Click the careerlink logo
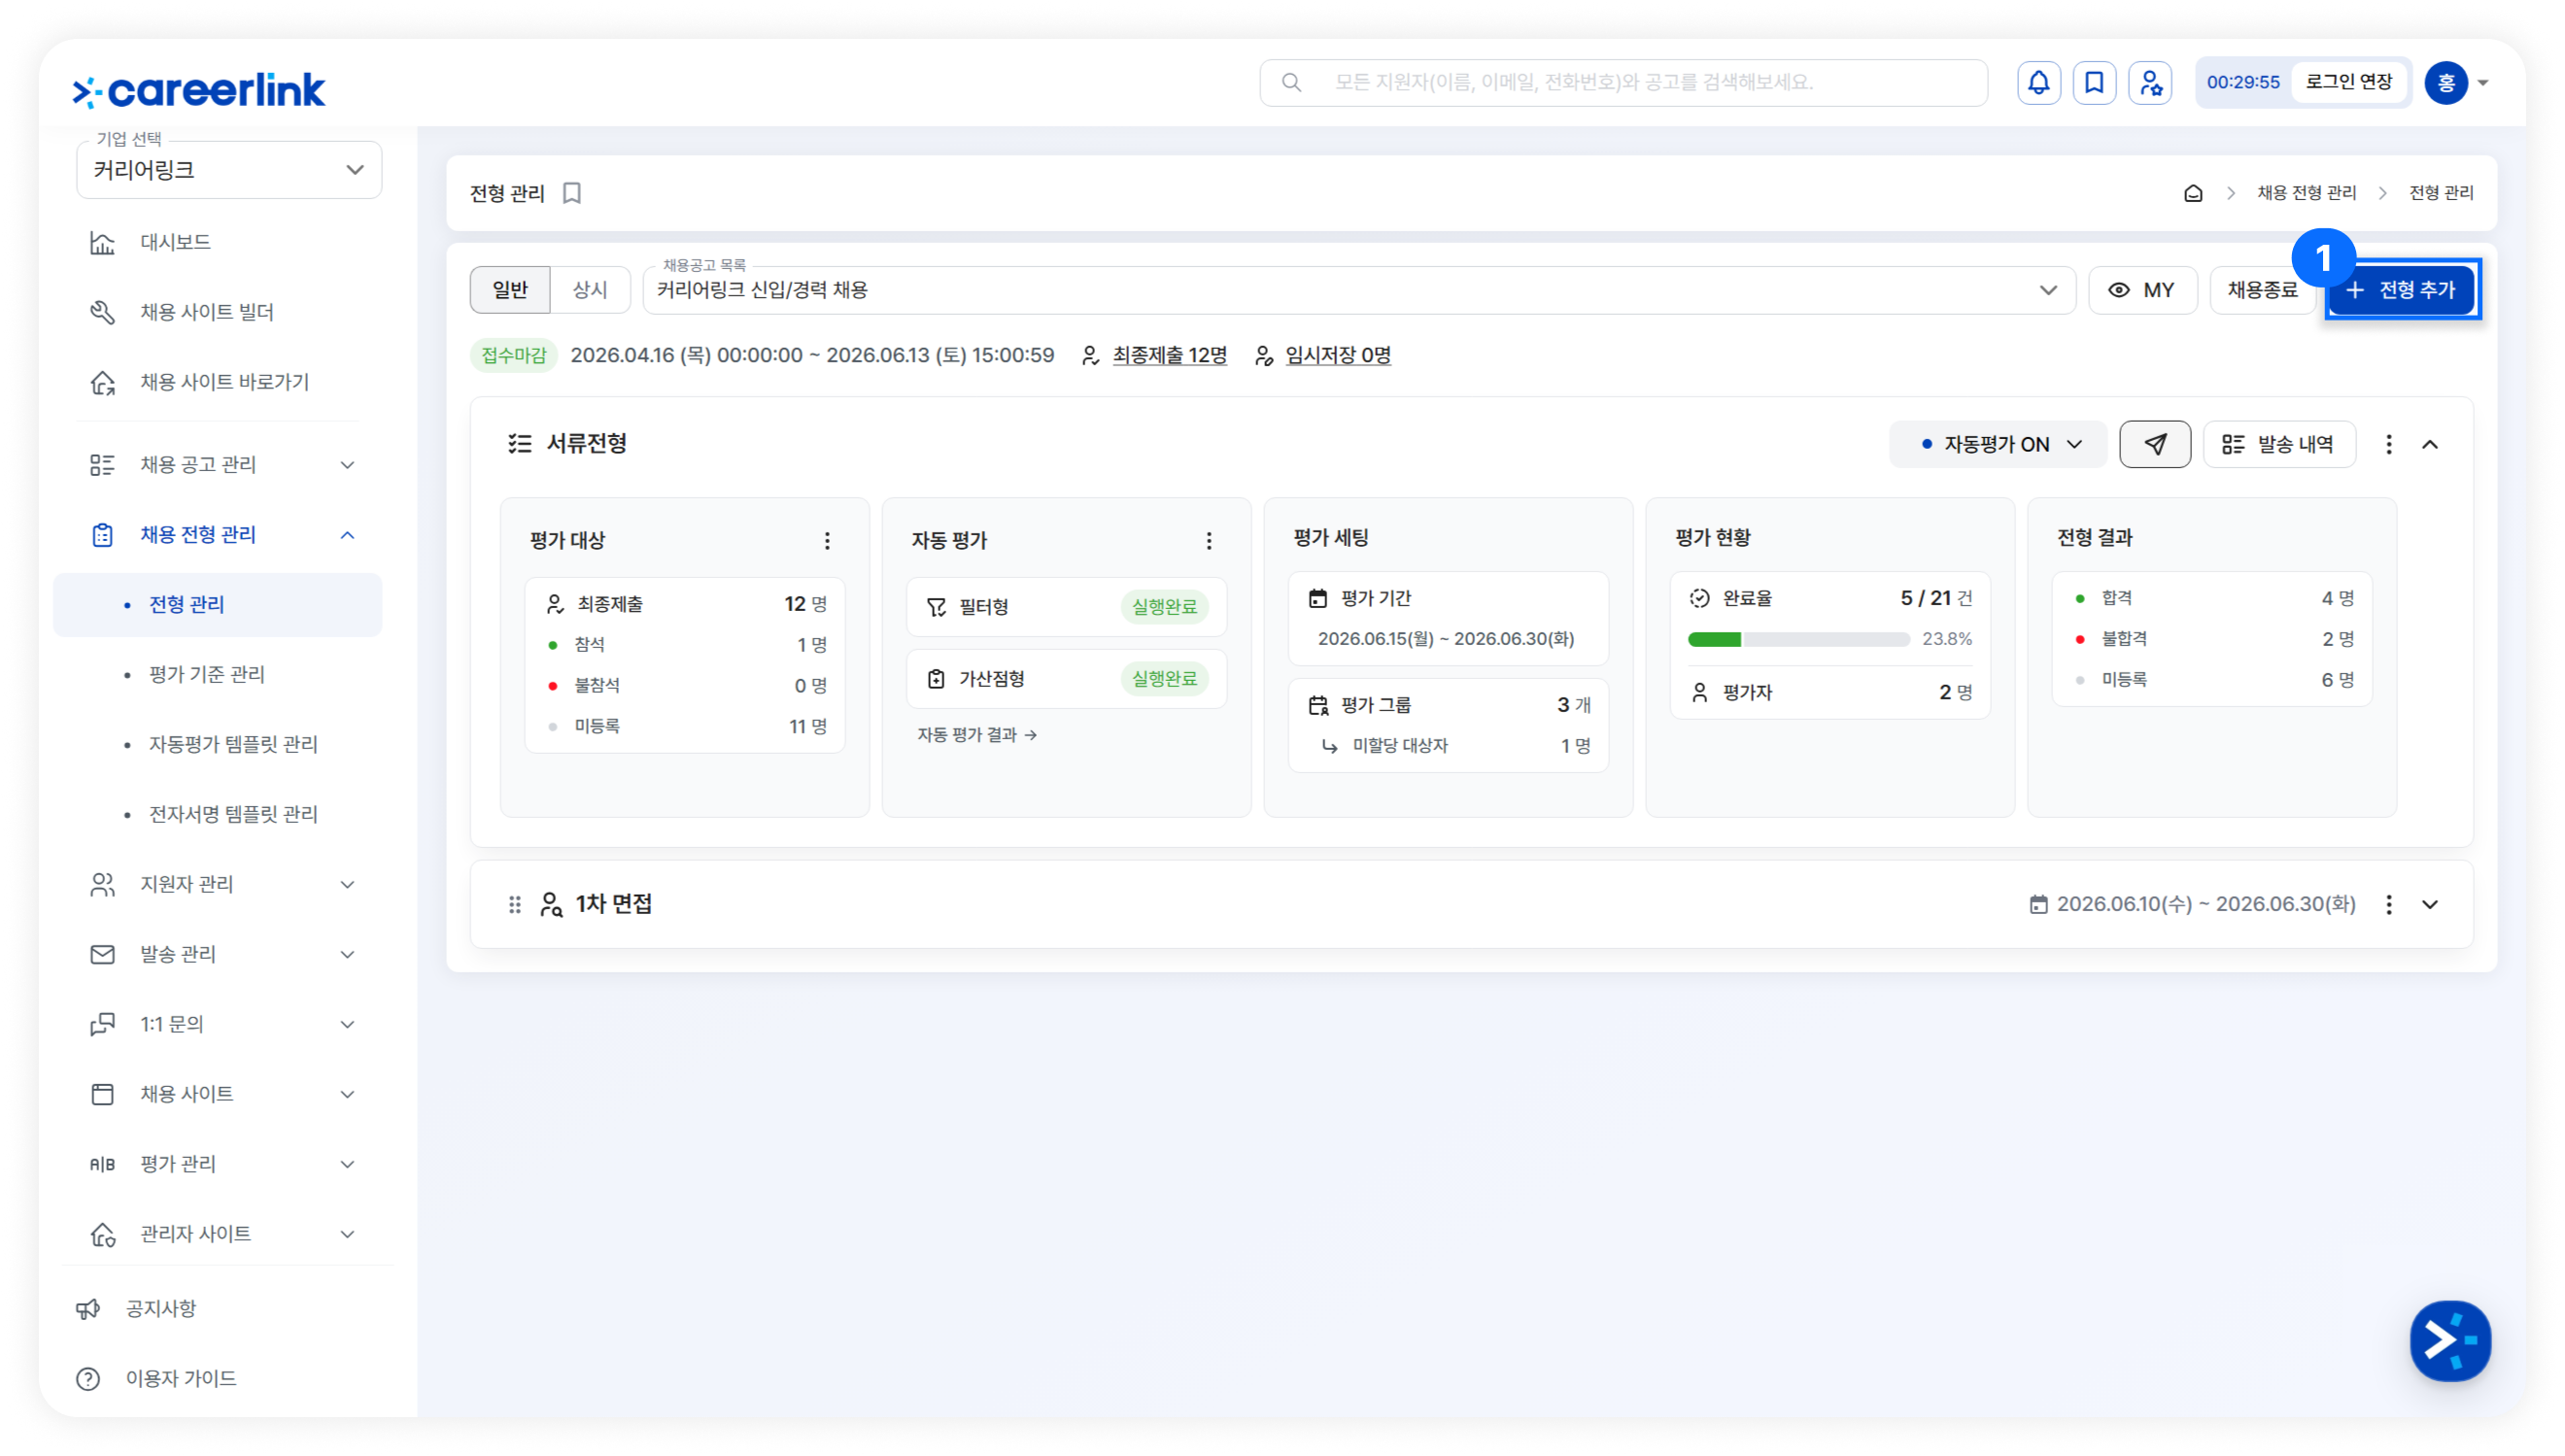This screenshot has height=1456, width=2565. (x=199, y=90)
